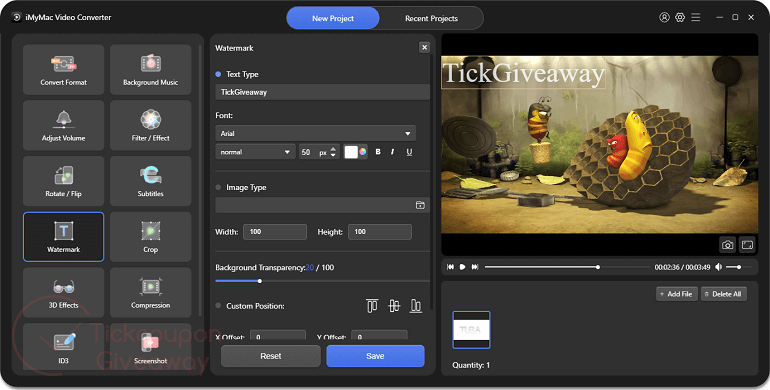Screen dimensions: 770x390
Task: Select the Compression tool
Action: point(150,292)
